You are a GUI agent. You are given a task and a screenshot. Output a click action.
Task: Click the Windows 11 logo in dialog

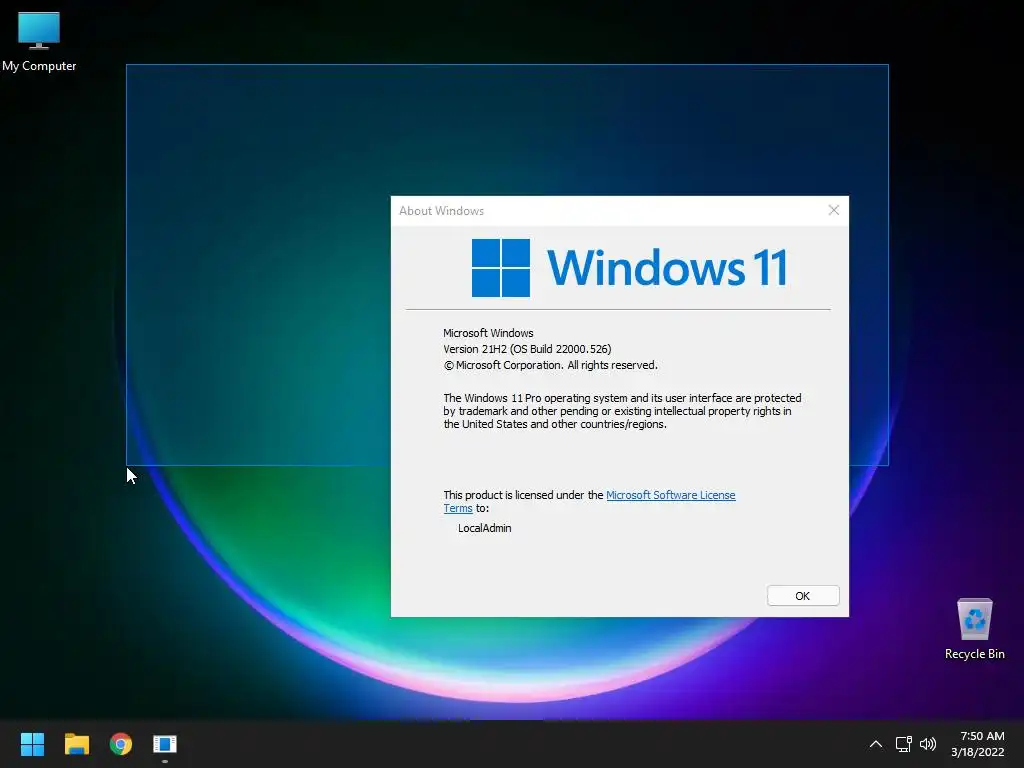coord(629,268)
